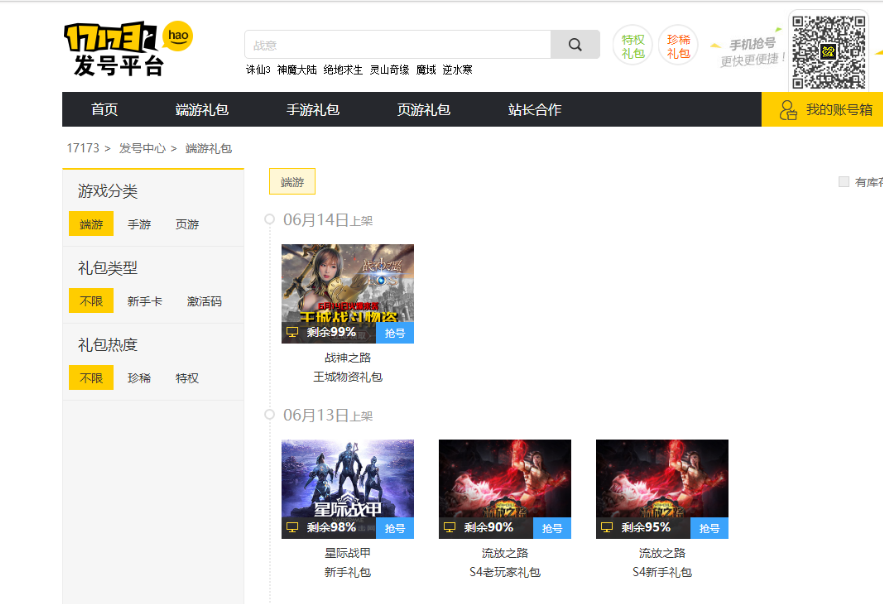Image resolution: width=883 pixels, height=604 pixels.
Task: Open the 端游礼包 navigation tab
Action: click(202, 109)
